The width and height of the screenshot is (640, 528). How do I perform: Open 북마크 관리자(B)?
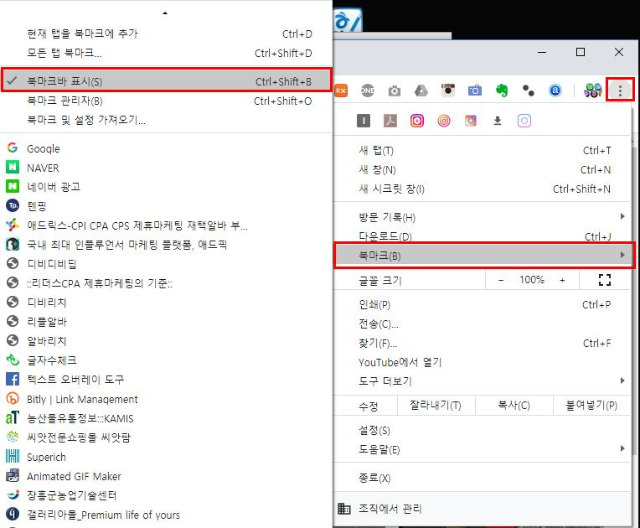pyautogui.click(x=167, y=100)
